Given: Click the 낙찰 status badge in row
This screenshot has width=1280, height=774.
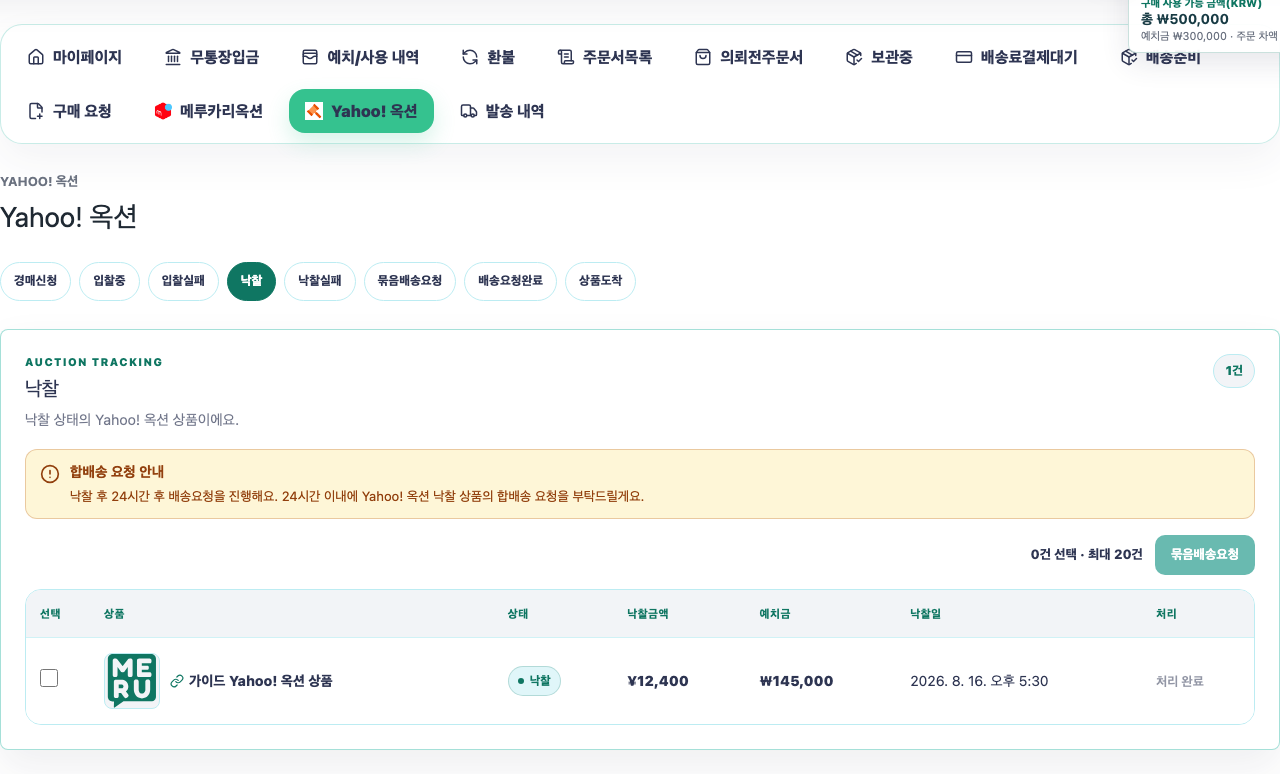Looking at the screenshot, I should (534, 681).
